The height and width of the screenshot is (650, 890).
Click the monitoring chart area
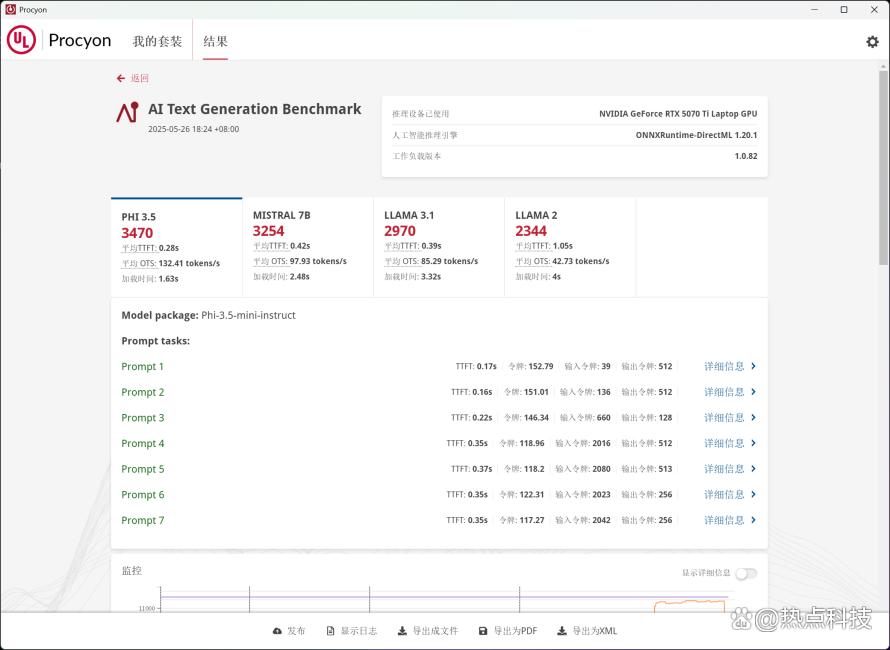443,599
